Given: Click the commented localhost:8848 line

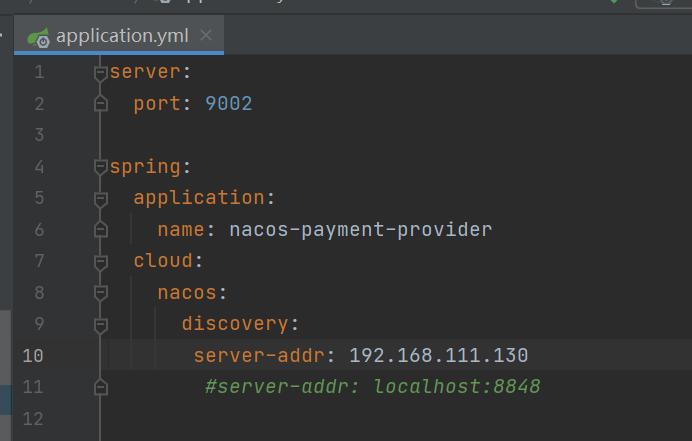Looking at the screenshot, I should pyautogui.click(x=372, y=387).
